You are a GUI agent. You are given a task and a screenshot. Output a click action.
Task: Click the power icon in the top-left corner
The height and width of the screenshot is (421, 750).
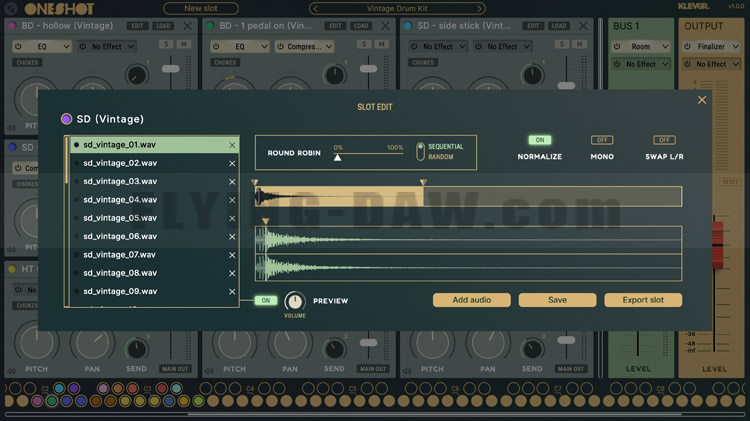[11, 8]
